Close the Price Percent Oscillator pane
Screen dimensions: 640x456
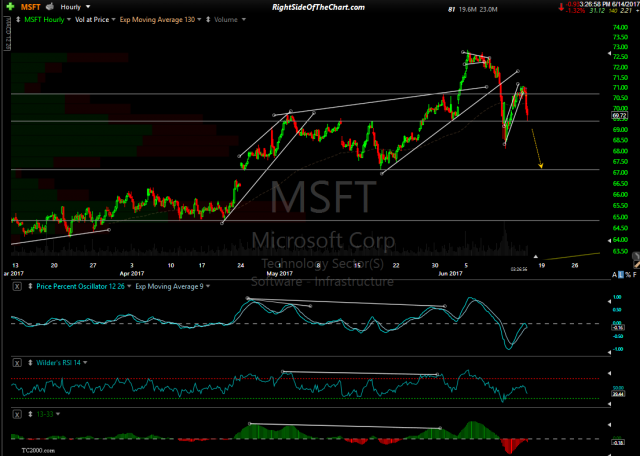[17, 287]
